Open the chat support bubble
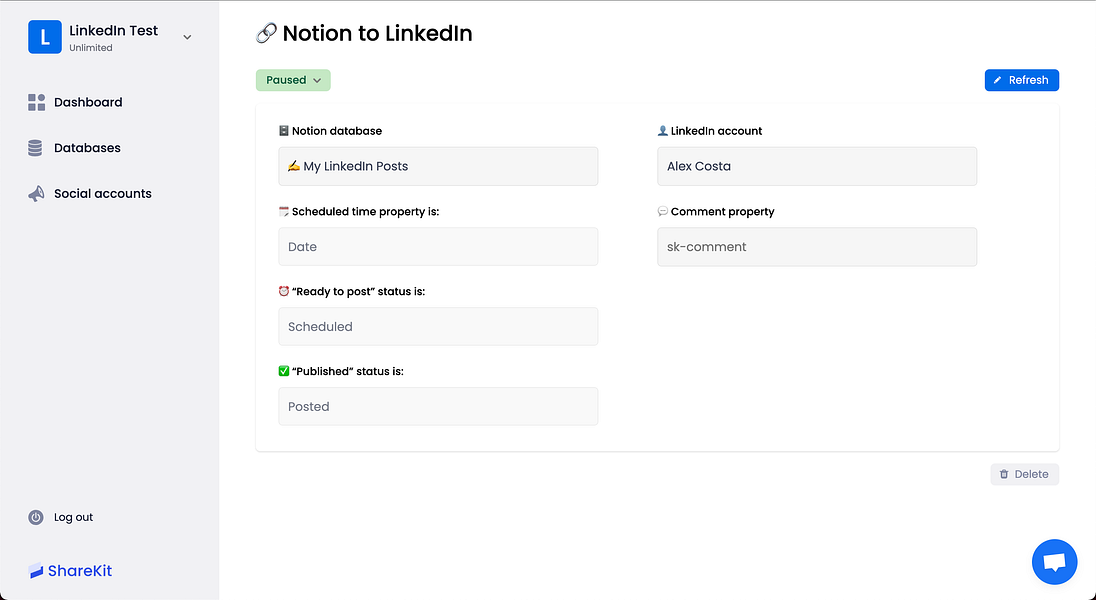 pyautogui.click(x=1054, y=562)
